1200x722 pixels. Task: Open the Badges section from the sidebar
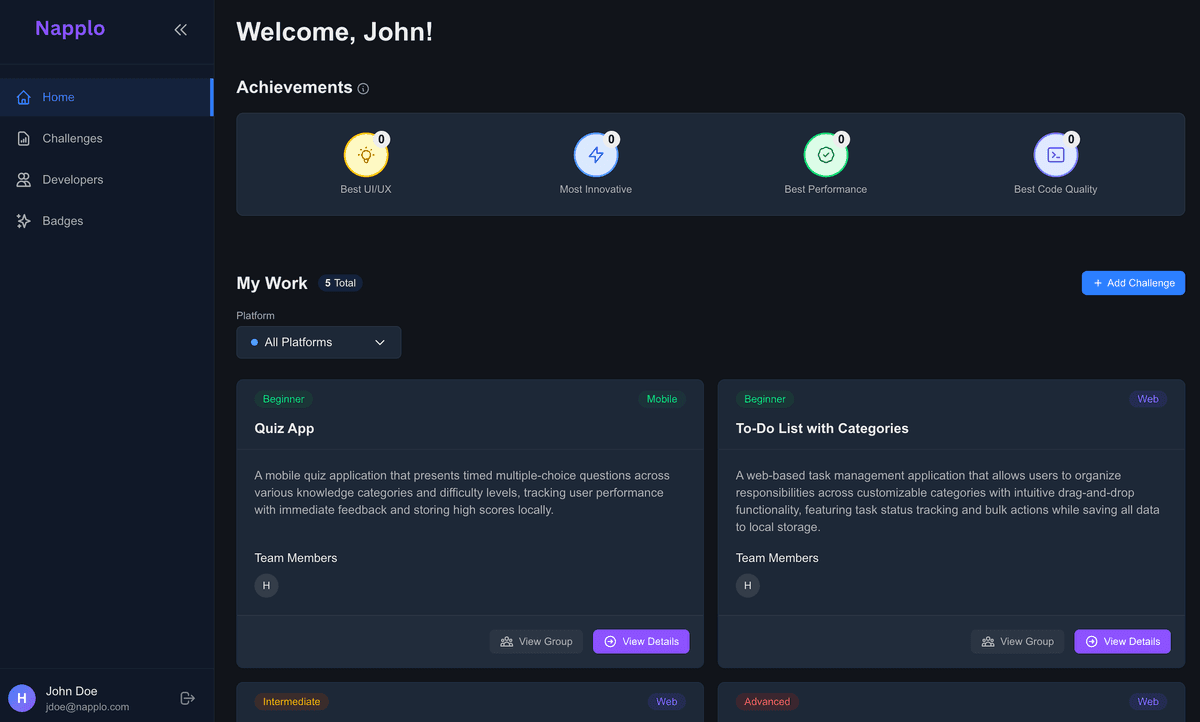pyautogui.click(x=64, y=220)
